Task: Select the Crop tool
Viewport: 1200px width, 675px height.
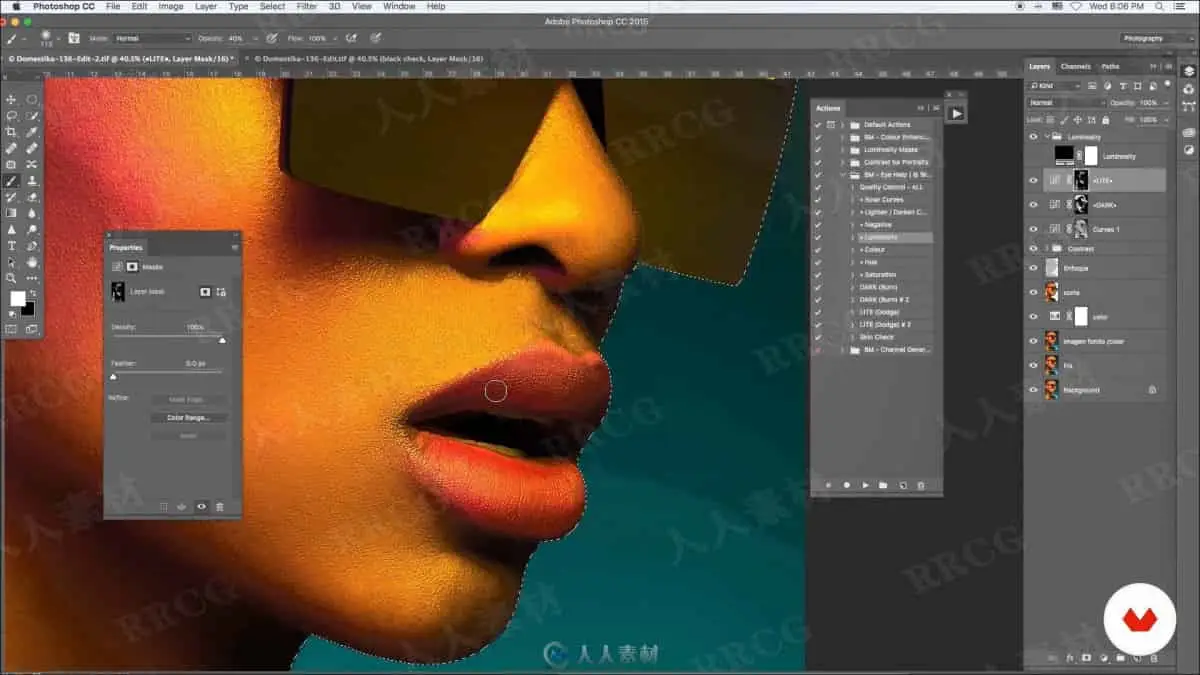Action: click(x=12, y=132)
